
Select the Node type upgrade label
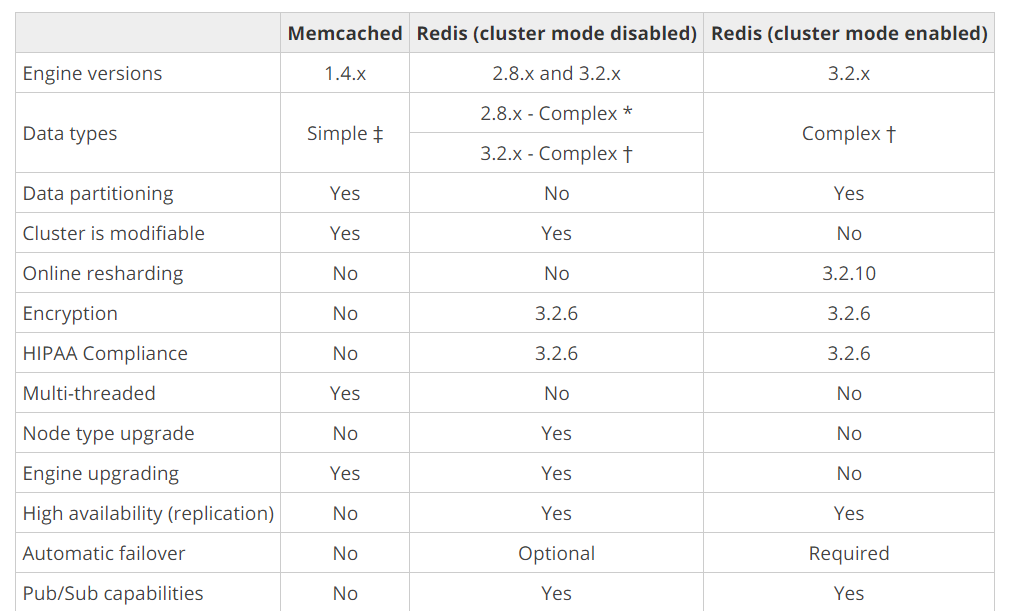click(x=109, y=434)
